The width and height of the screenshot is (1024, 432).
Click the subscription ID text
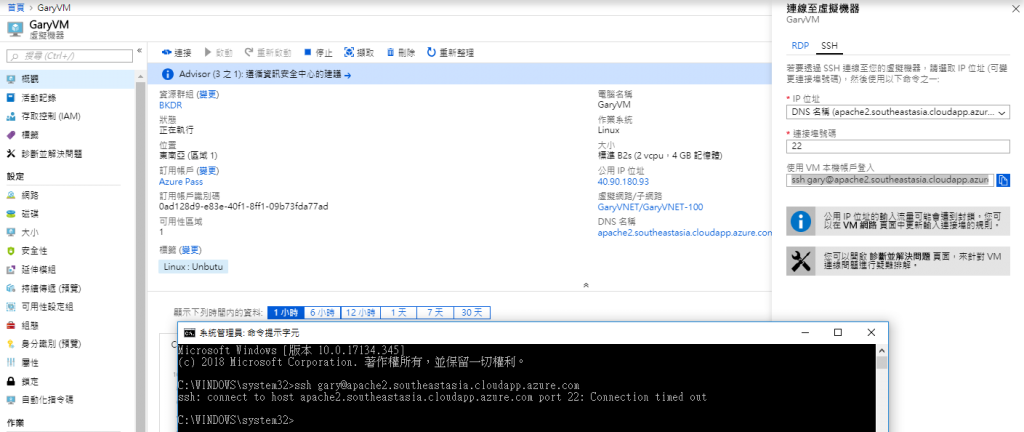(243, 207)
